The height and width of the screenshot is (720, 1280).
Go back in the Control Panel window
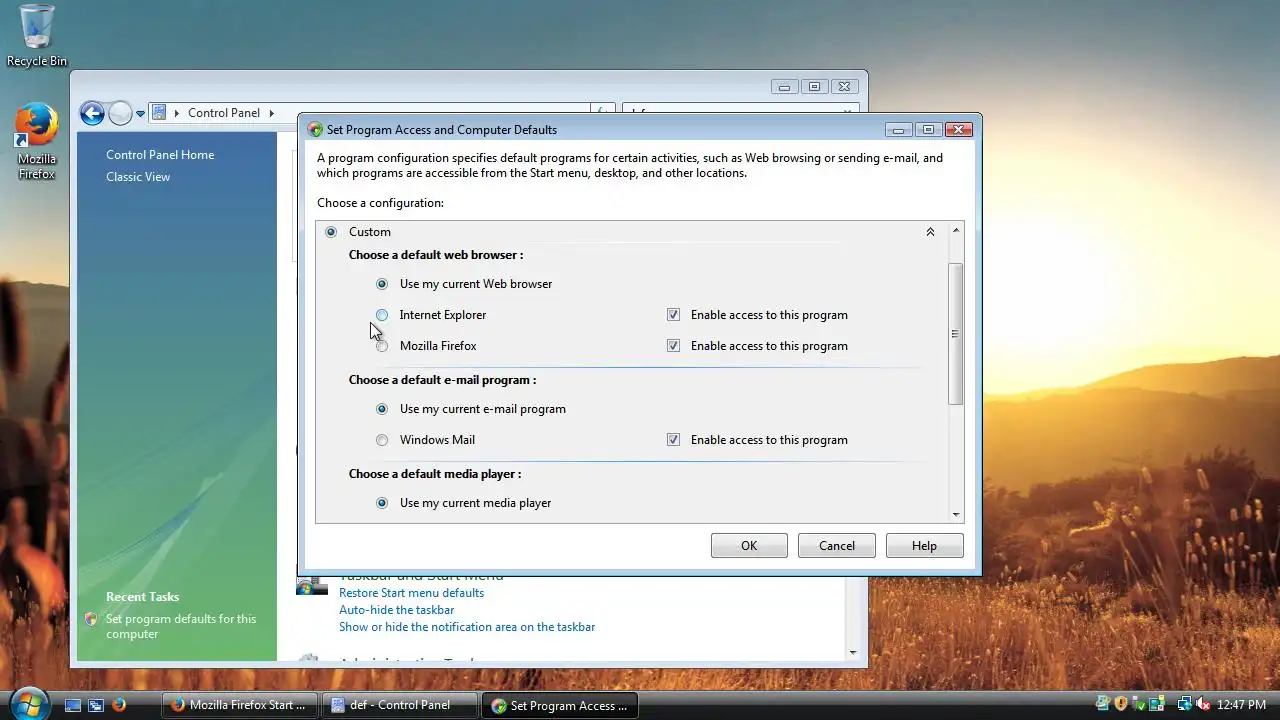coord(92,113)
